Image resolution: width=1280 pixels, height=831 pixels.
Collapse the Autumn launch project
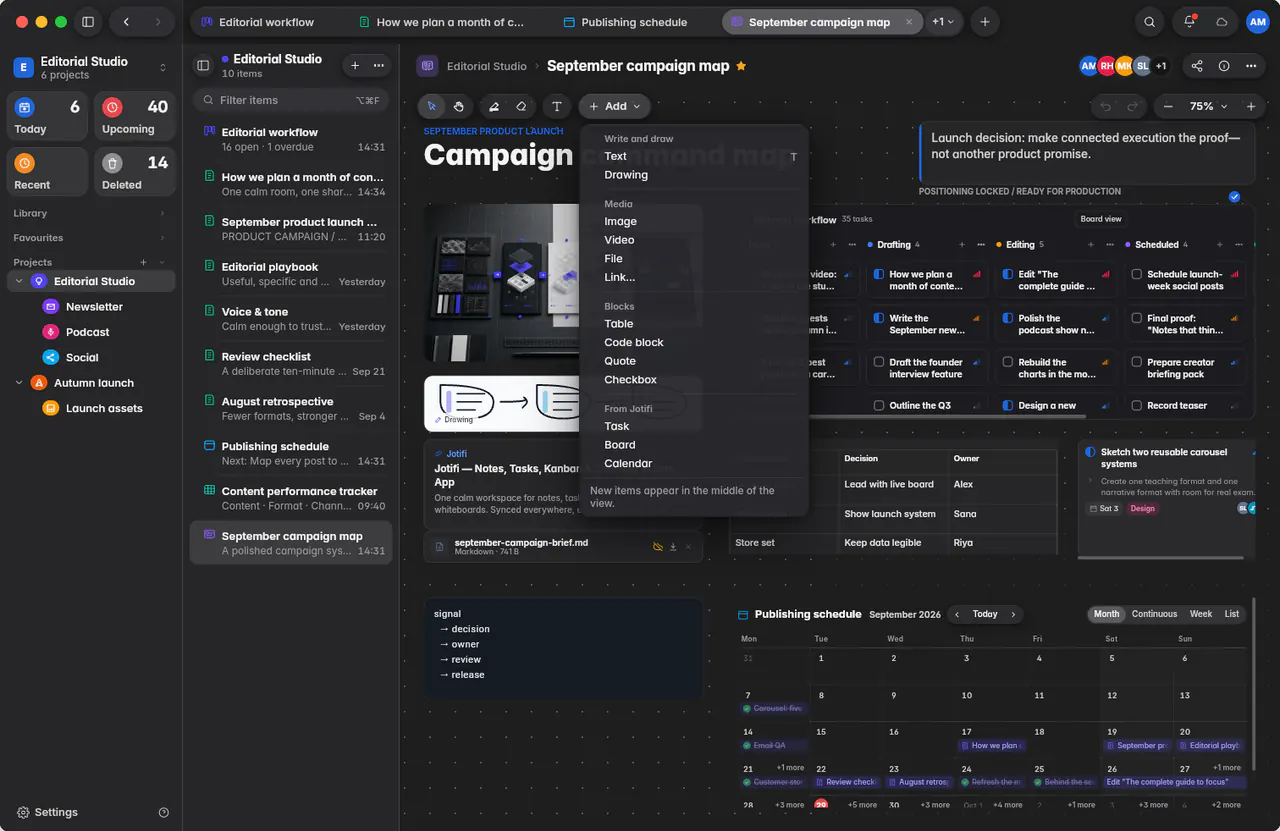19,383
